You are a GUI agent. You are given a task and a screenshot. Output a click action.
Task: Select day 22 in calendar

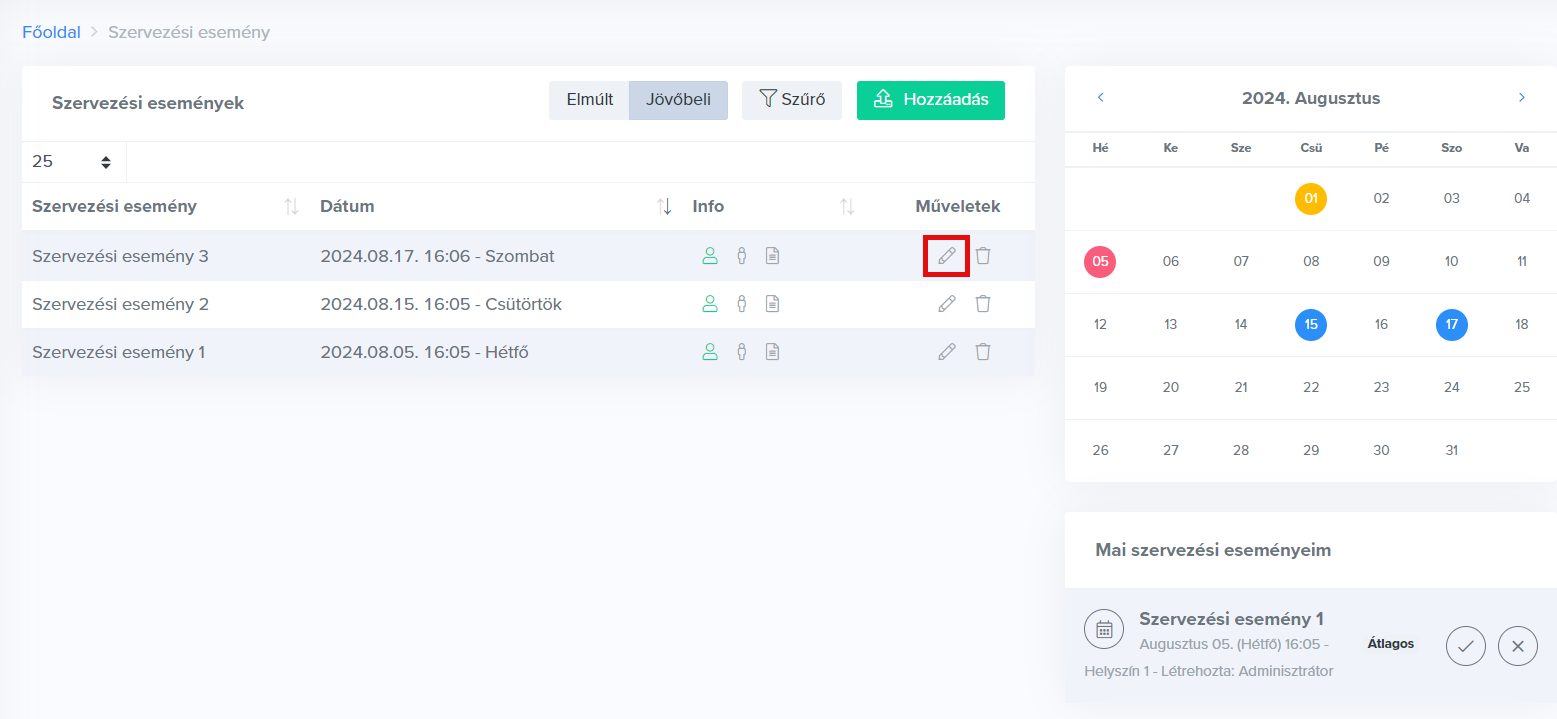1311,388
